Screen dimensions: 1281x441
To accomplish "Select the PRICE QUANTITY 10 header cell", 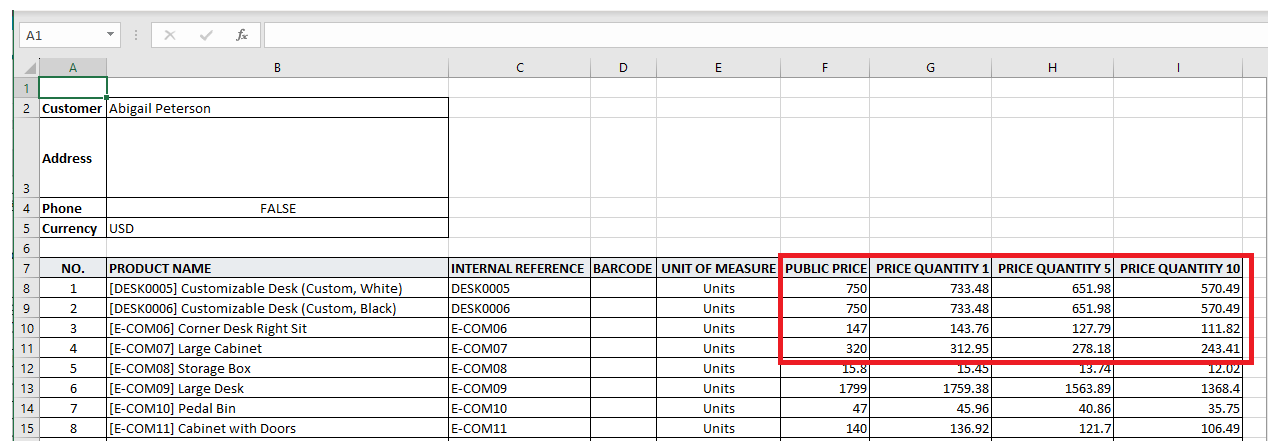I will (x=1178, y=268).
